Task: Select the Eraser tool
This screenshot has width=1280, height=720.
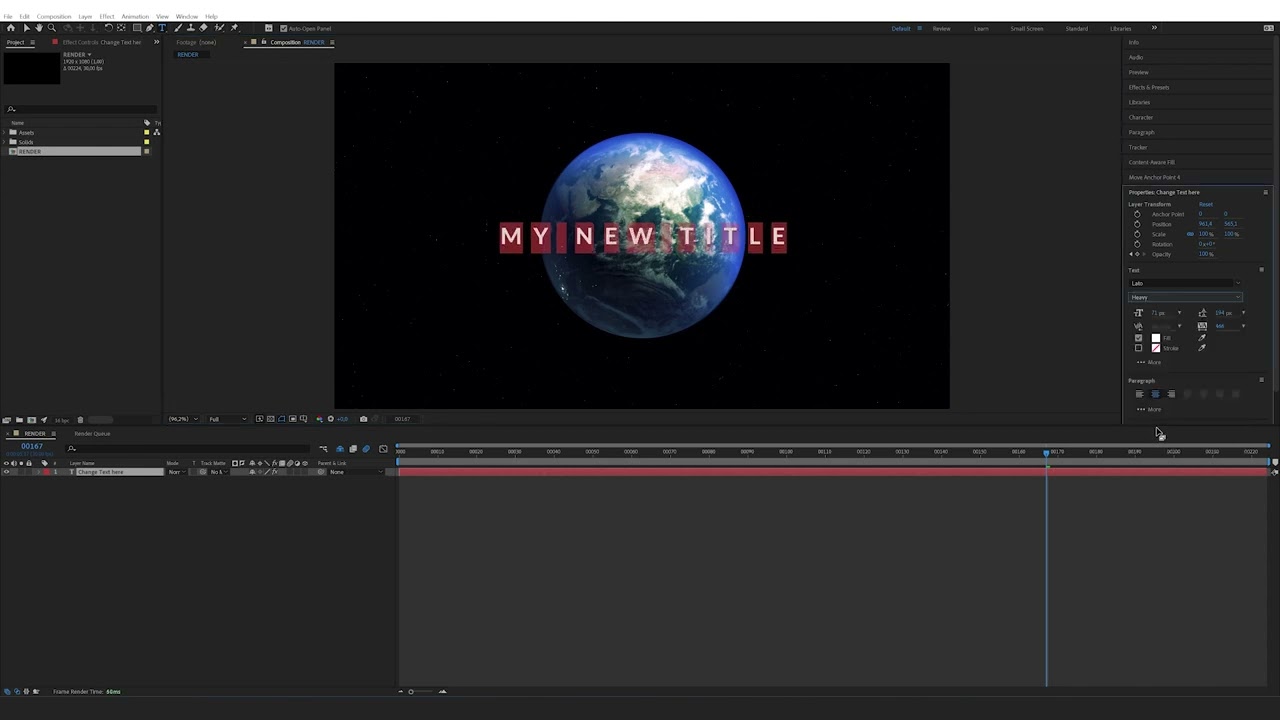Action: (204, 28)
